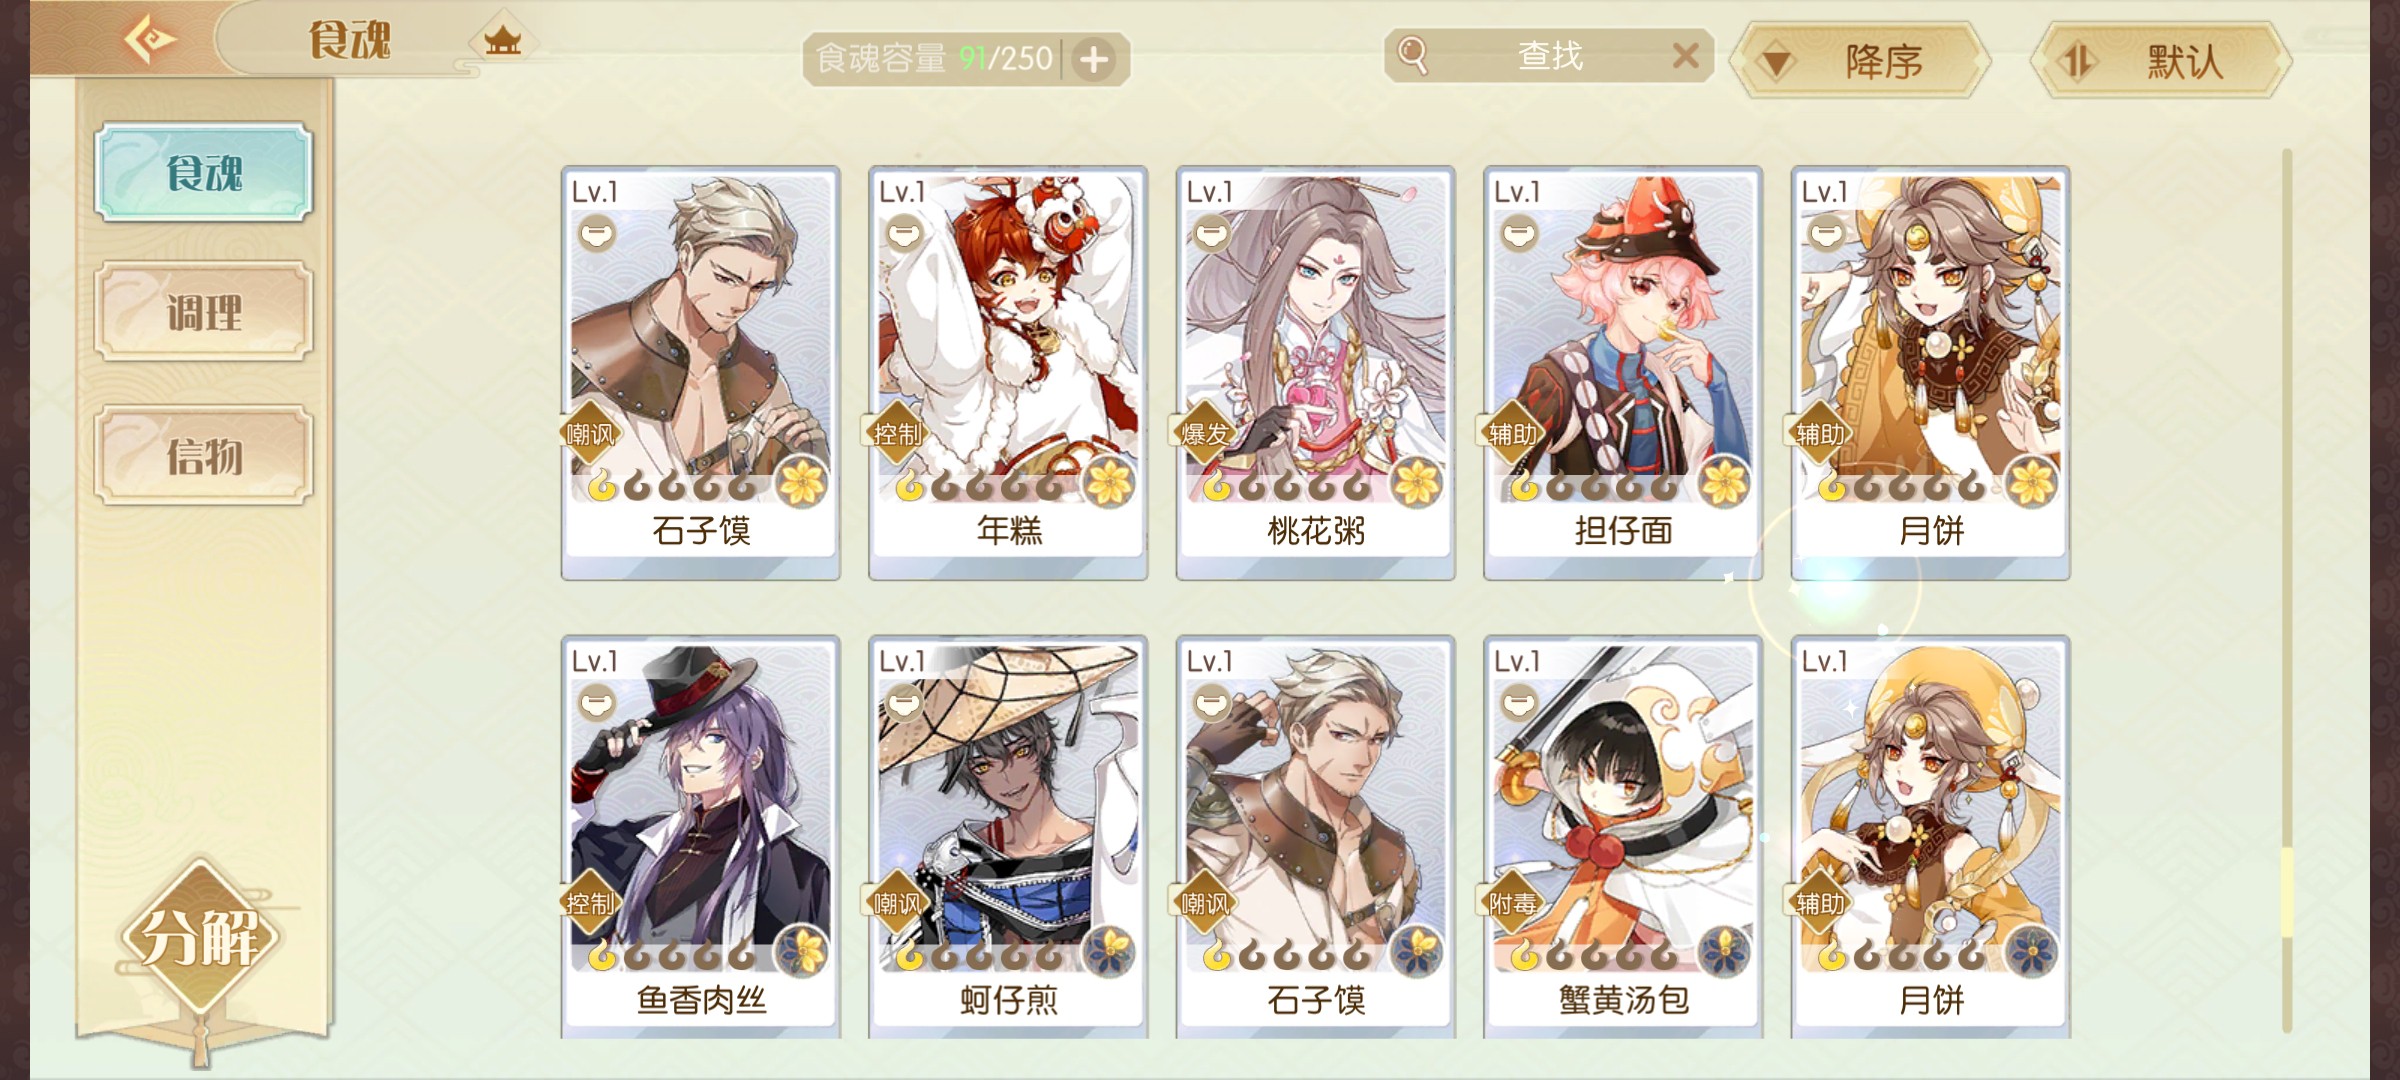
Task: Click the 分解 button
Action: click(200, 937)
